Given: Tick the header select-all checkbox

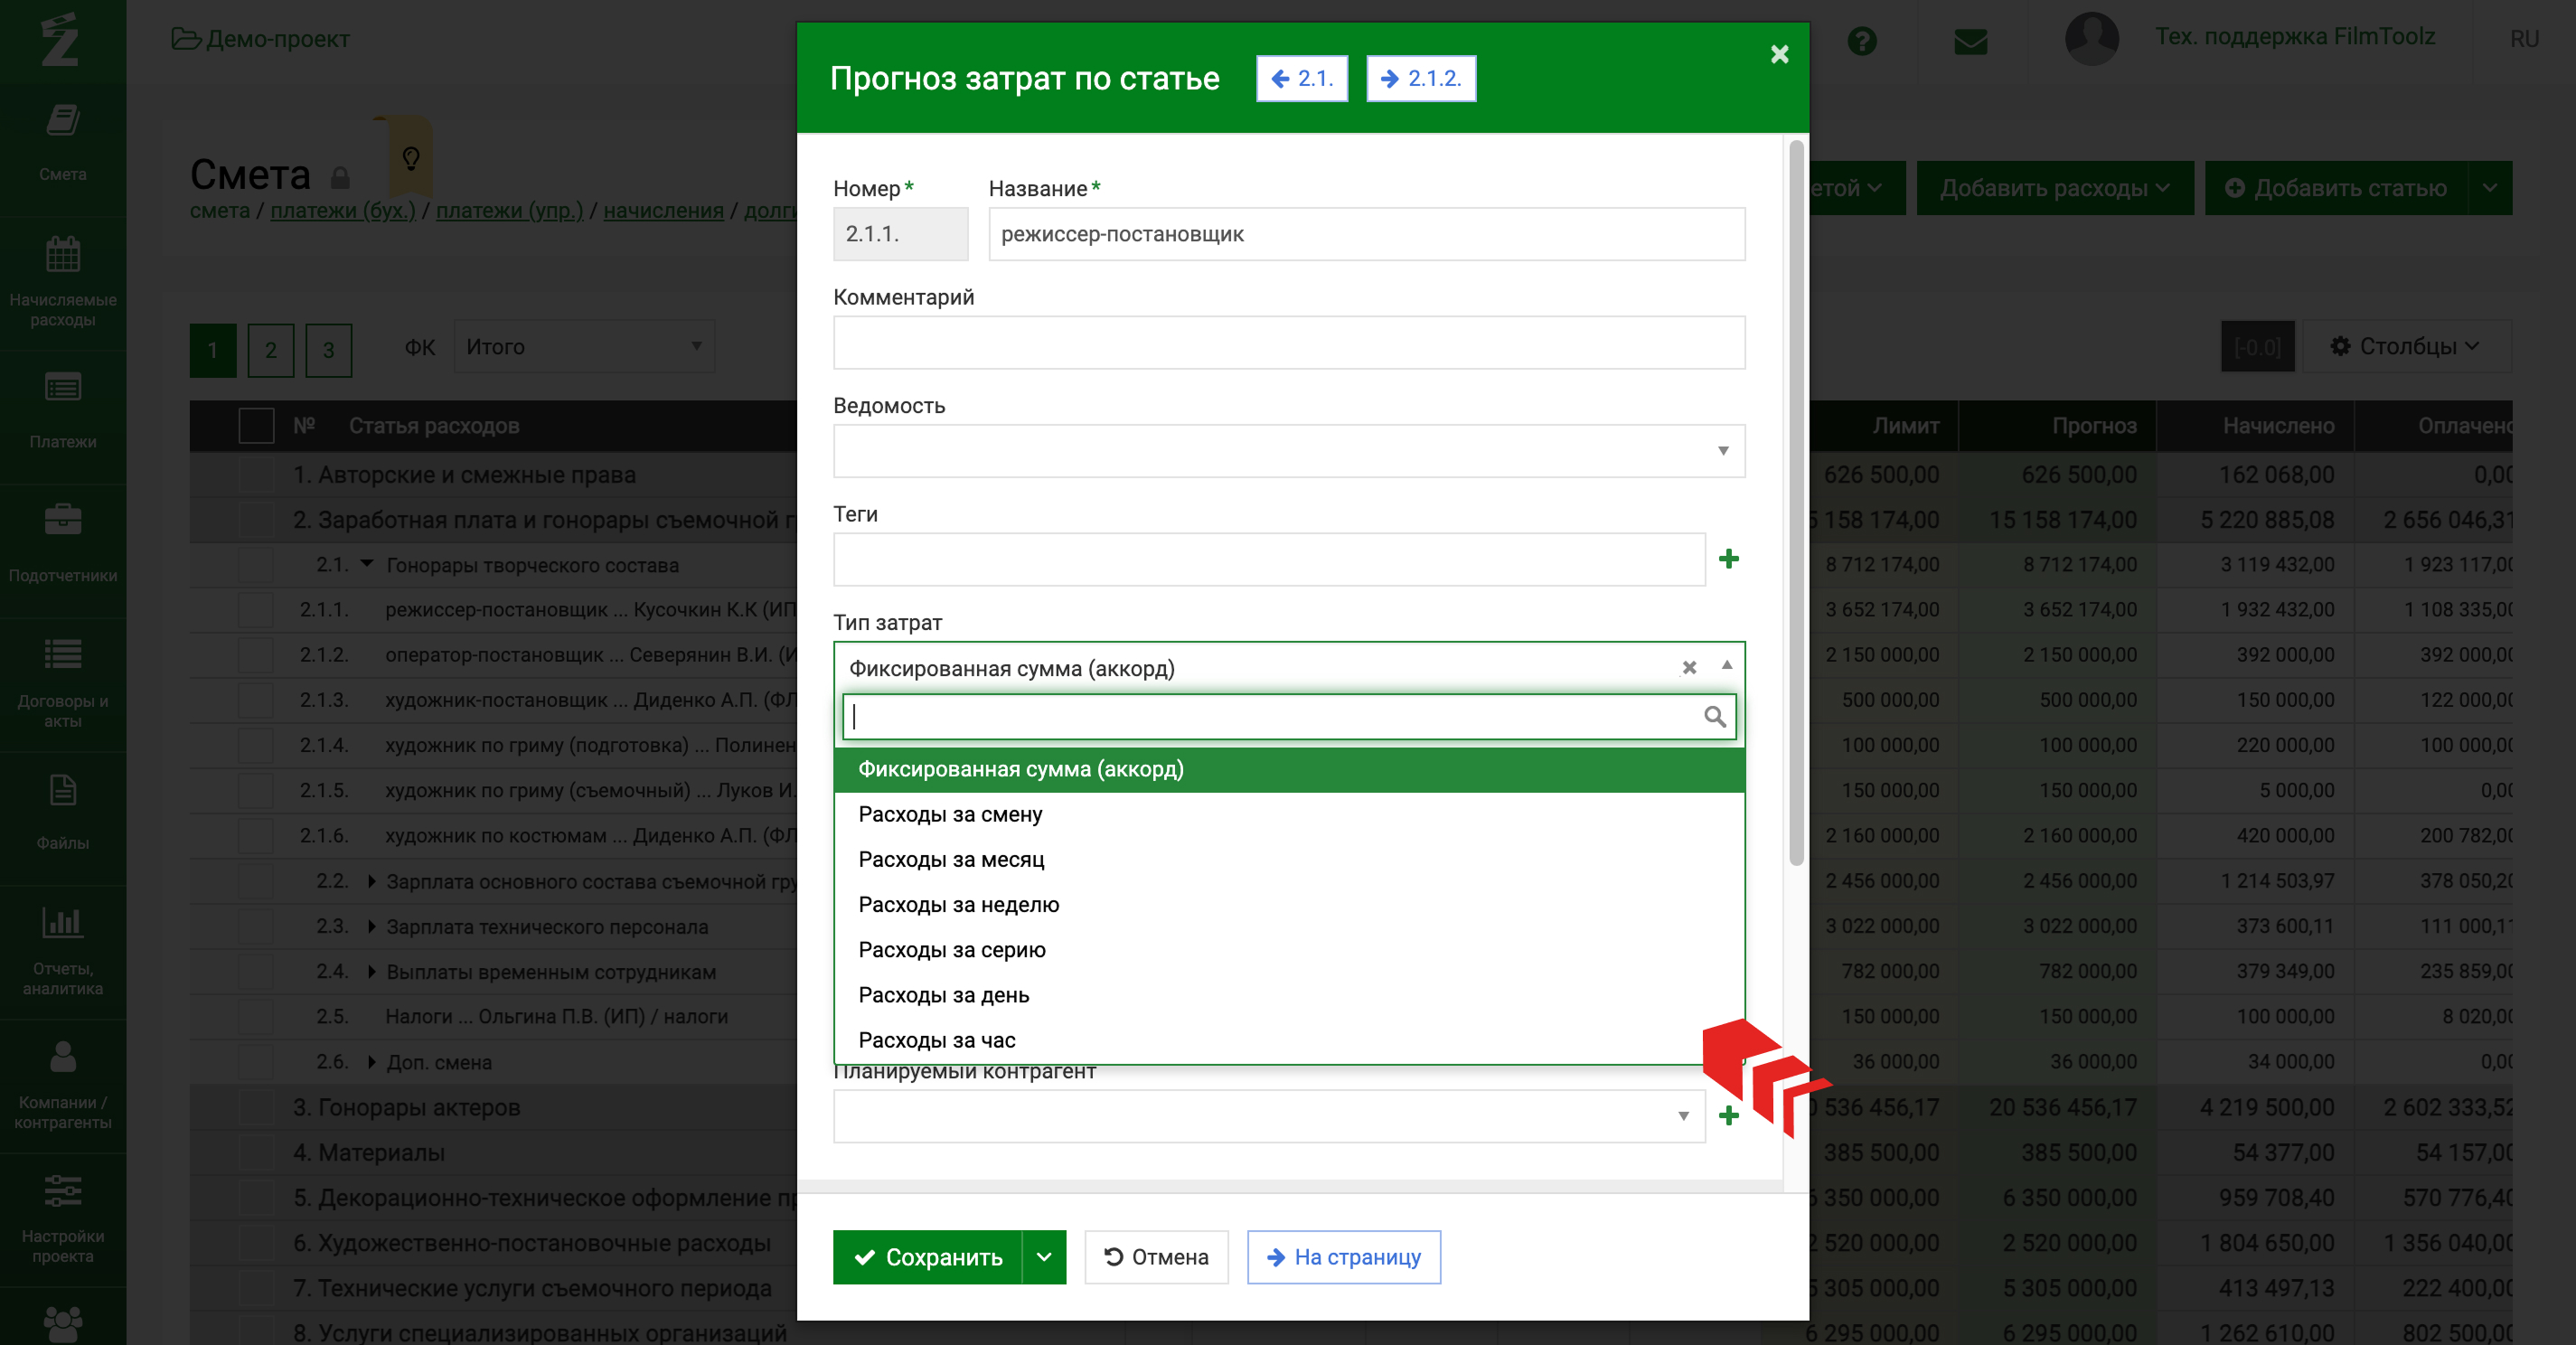Looking at the screenshot, I should coord(256,425).
